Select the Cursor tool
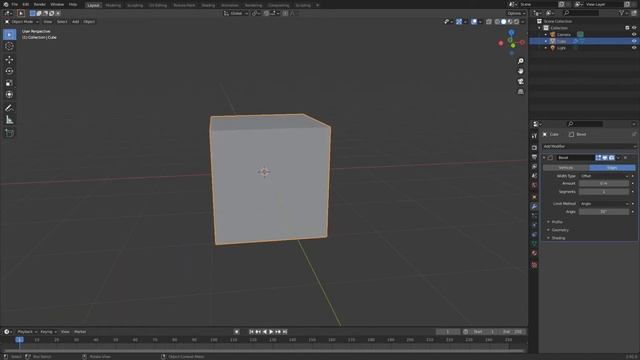This screenshot has width=640, height=360. point(9,46)
